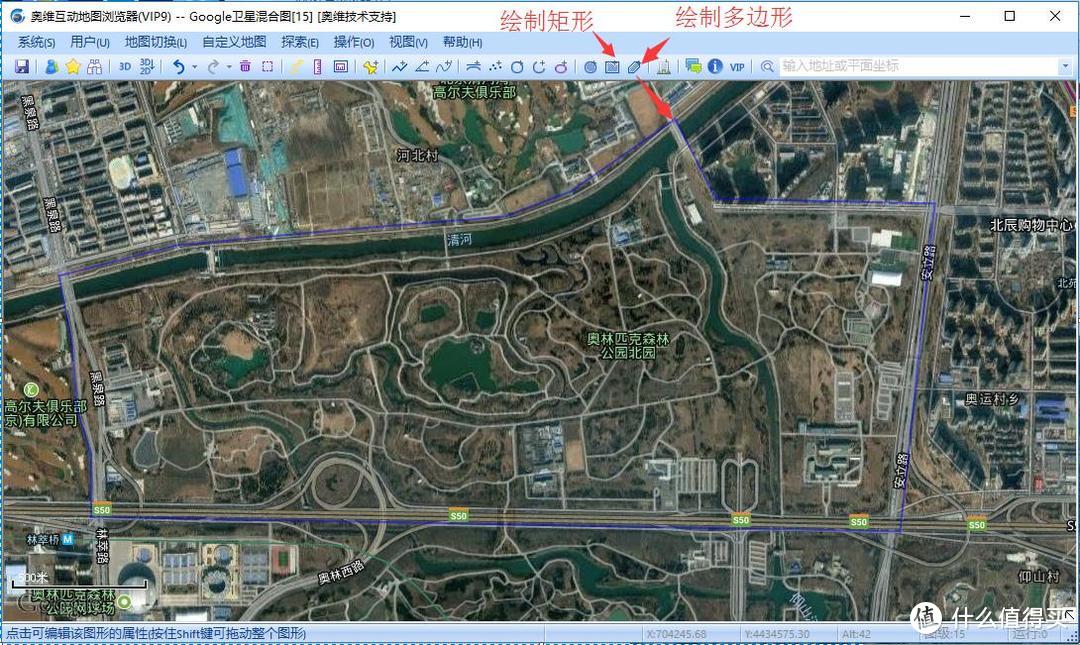Click the 河北村 map label
1080x645 pixels.
point(417,155)
